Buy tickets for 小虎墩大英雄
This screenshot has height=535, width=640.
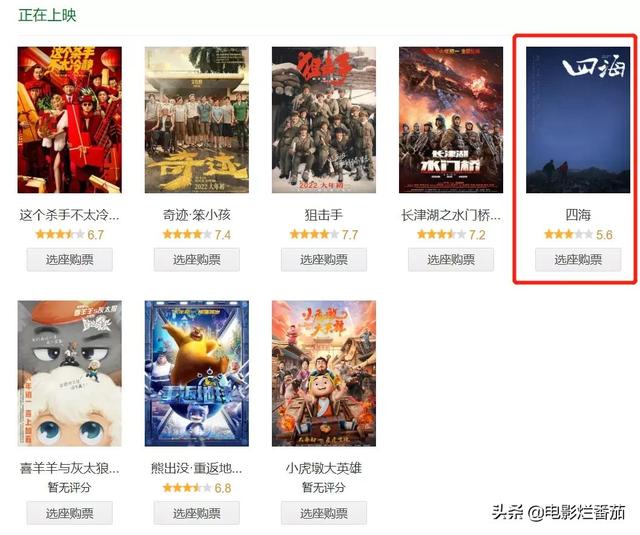(x=324, y=513)
